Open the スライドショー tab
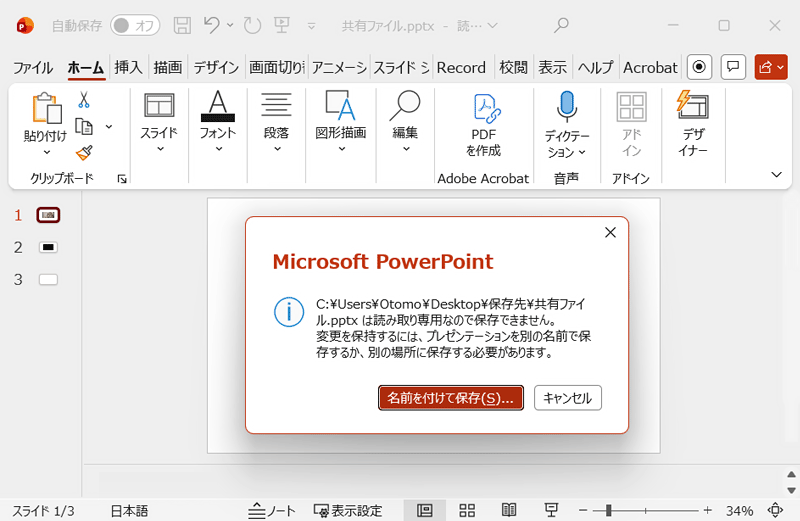This screenshot has height=521, width=800. click(x=402, y=67)
